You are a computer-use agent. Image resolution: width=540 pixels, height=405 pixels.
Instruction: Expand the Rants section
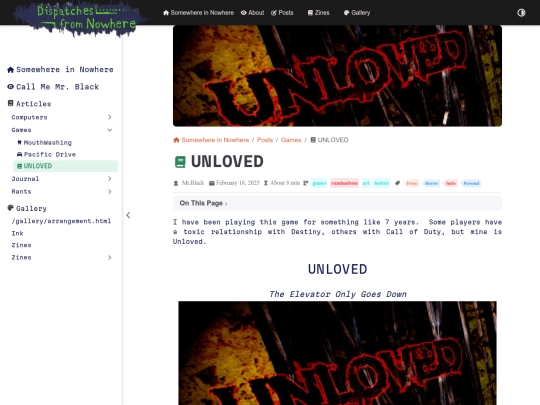click(110, 191)
